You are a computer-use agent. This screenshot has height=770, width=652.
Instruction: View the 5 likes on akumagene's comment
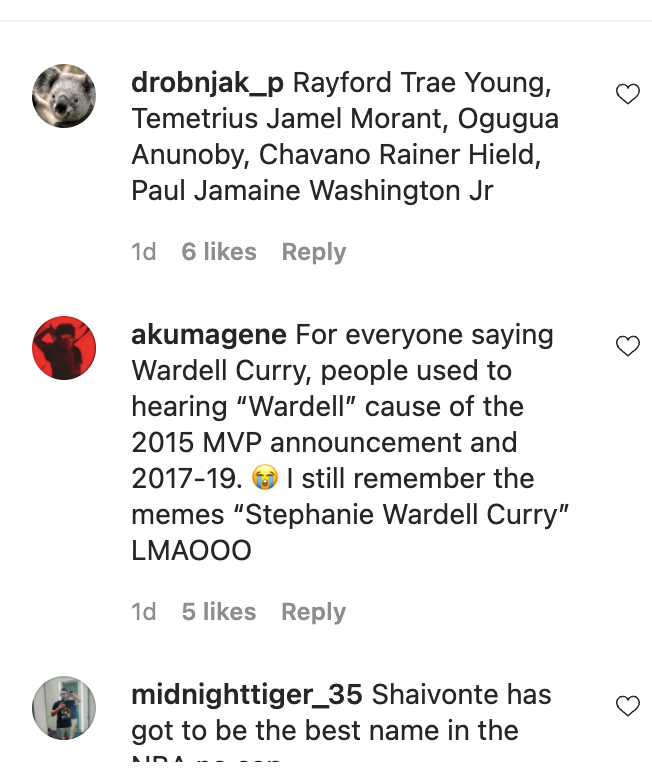[219, 612]
